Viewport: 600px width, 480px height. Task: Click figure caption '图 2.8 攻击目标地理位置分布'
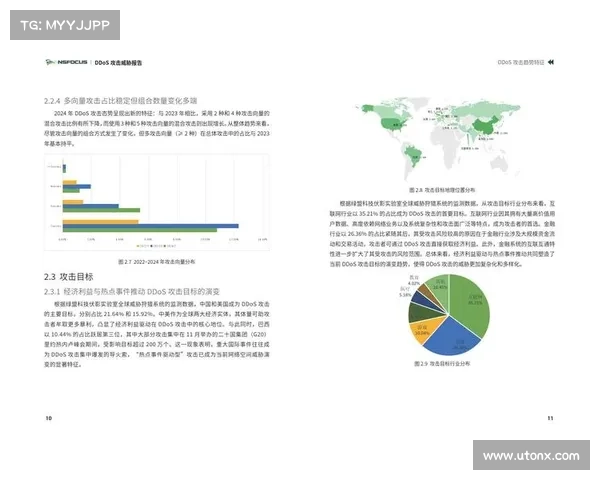pyautogui.click(x=442, y=190)
